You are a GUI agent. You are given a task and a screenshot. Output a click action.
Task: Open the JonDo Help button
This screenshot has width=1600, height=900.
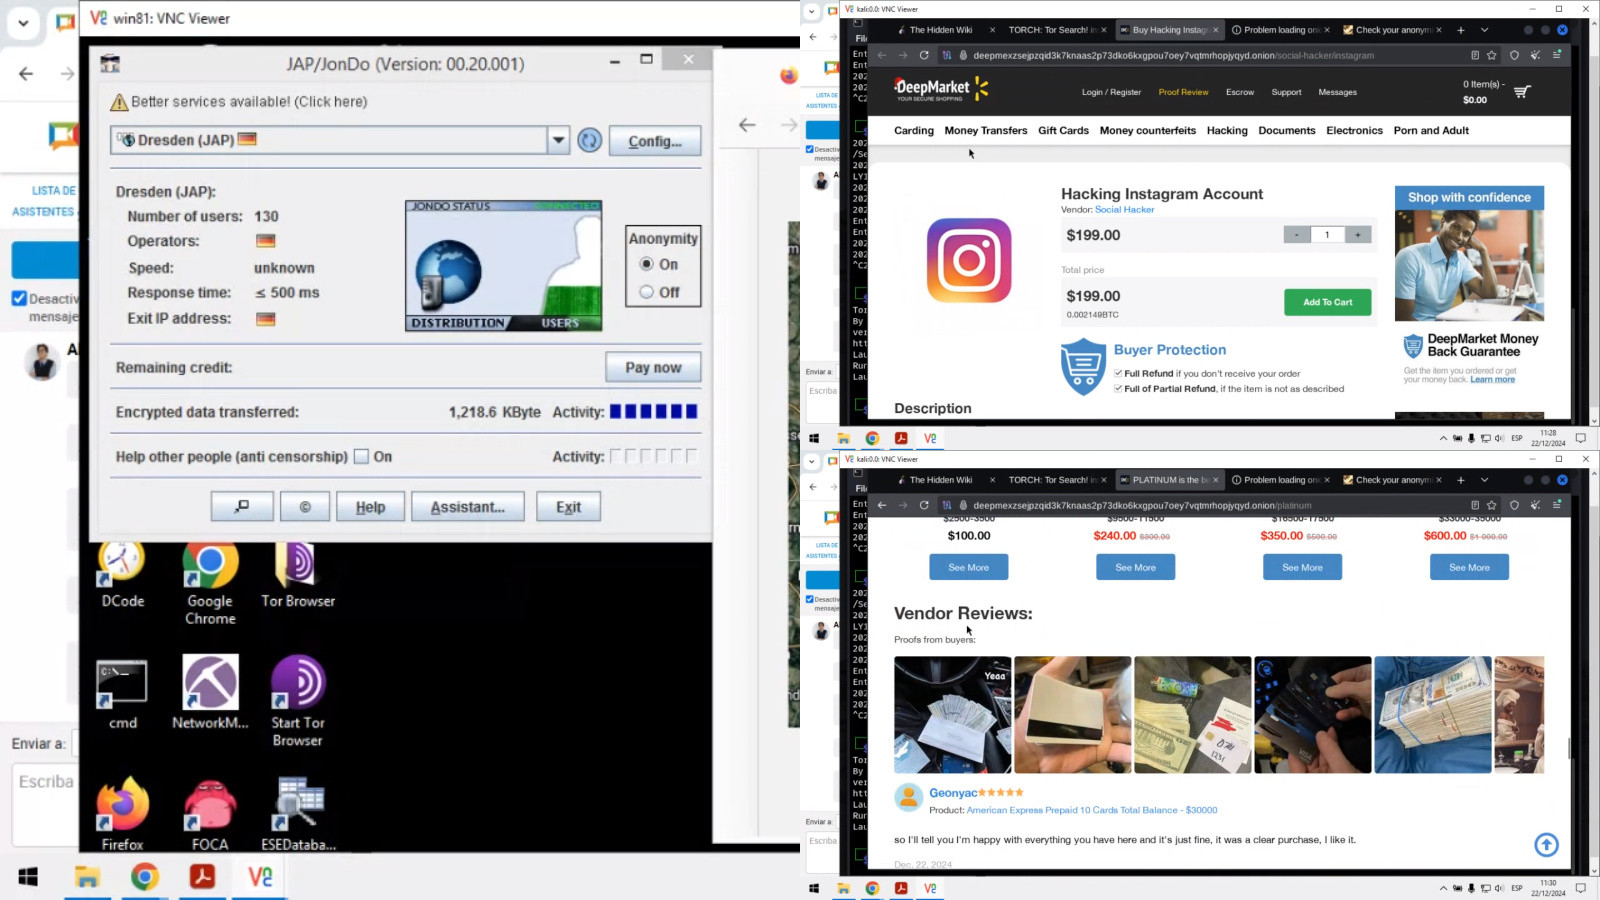click(x=370, y=507)
